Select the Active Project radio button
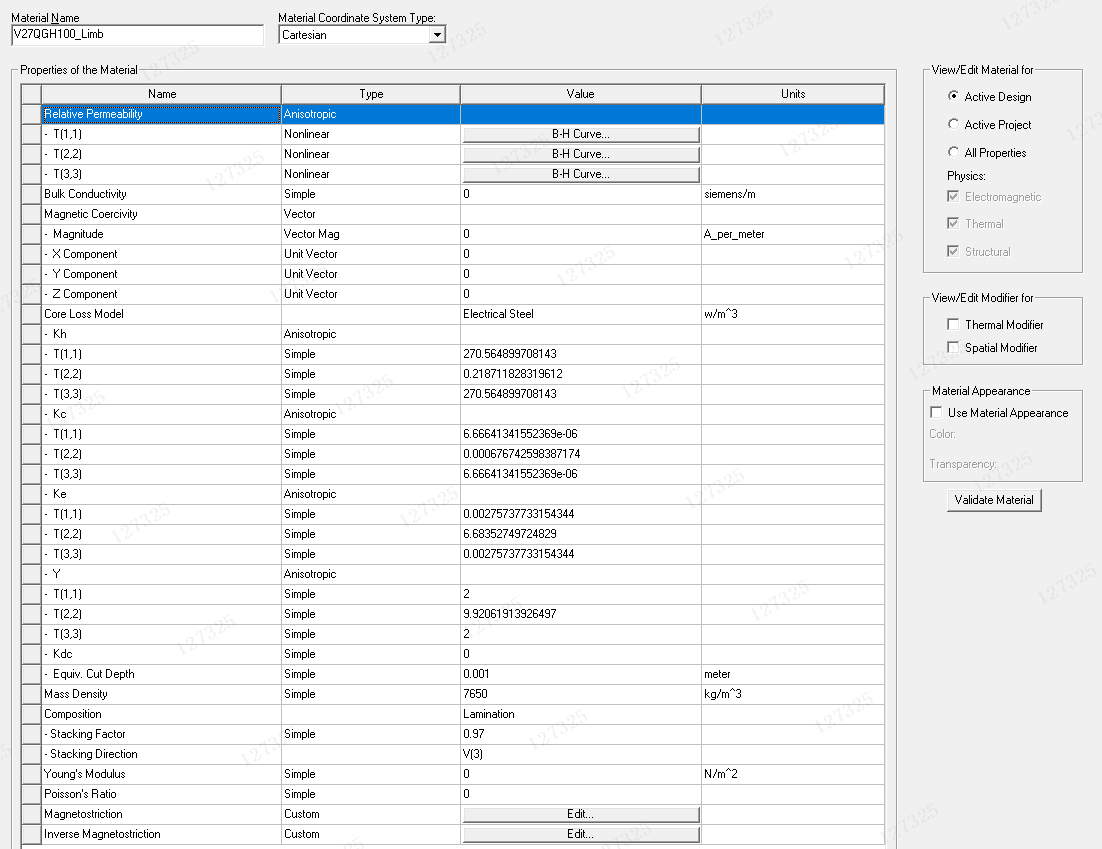 pos(953,124)
